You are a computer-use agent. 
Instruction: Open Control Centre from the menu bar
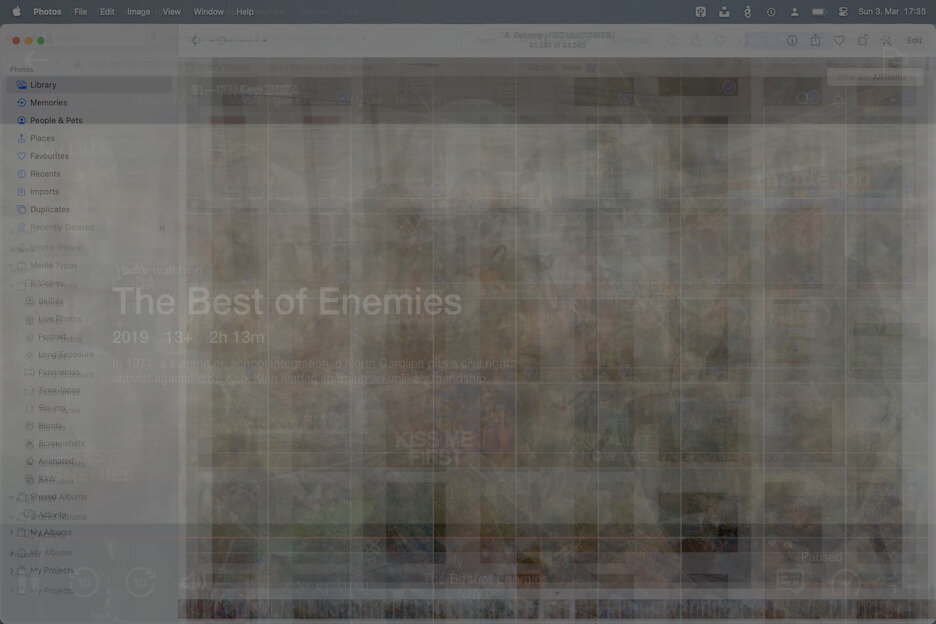click(843, 11)
